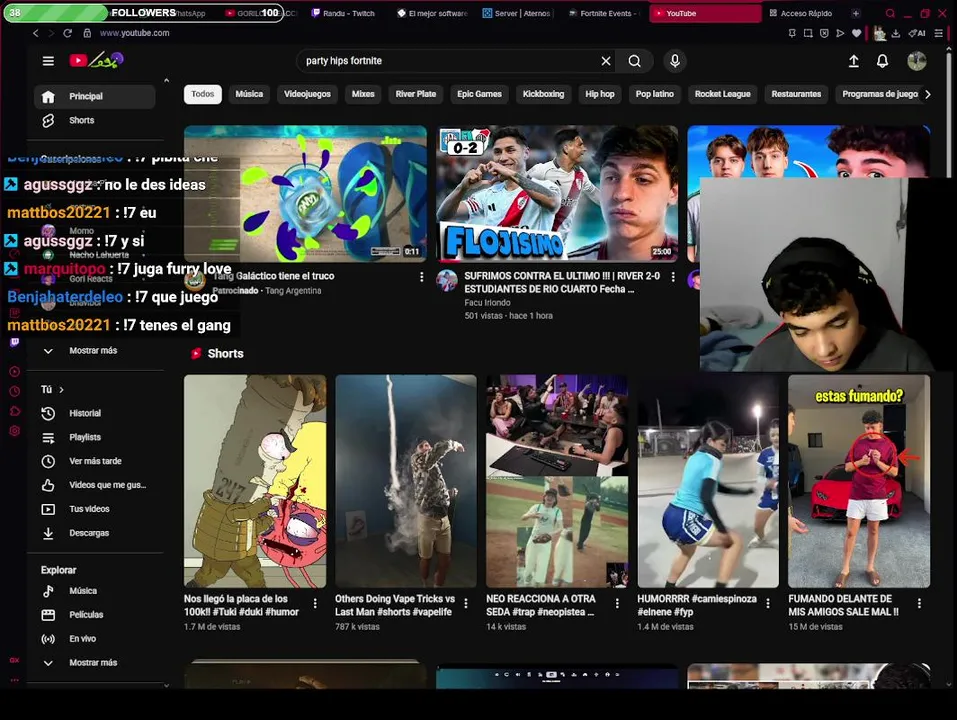Open options for SUFRIMOS CONTRA EL ULTIMO video
This screenshot has width=957, height=720.
point(673,277)
